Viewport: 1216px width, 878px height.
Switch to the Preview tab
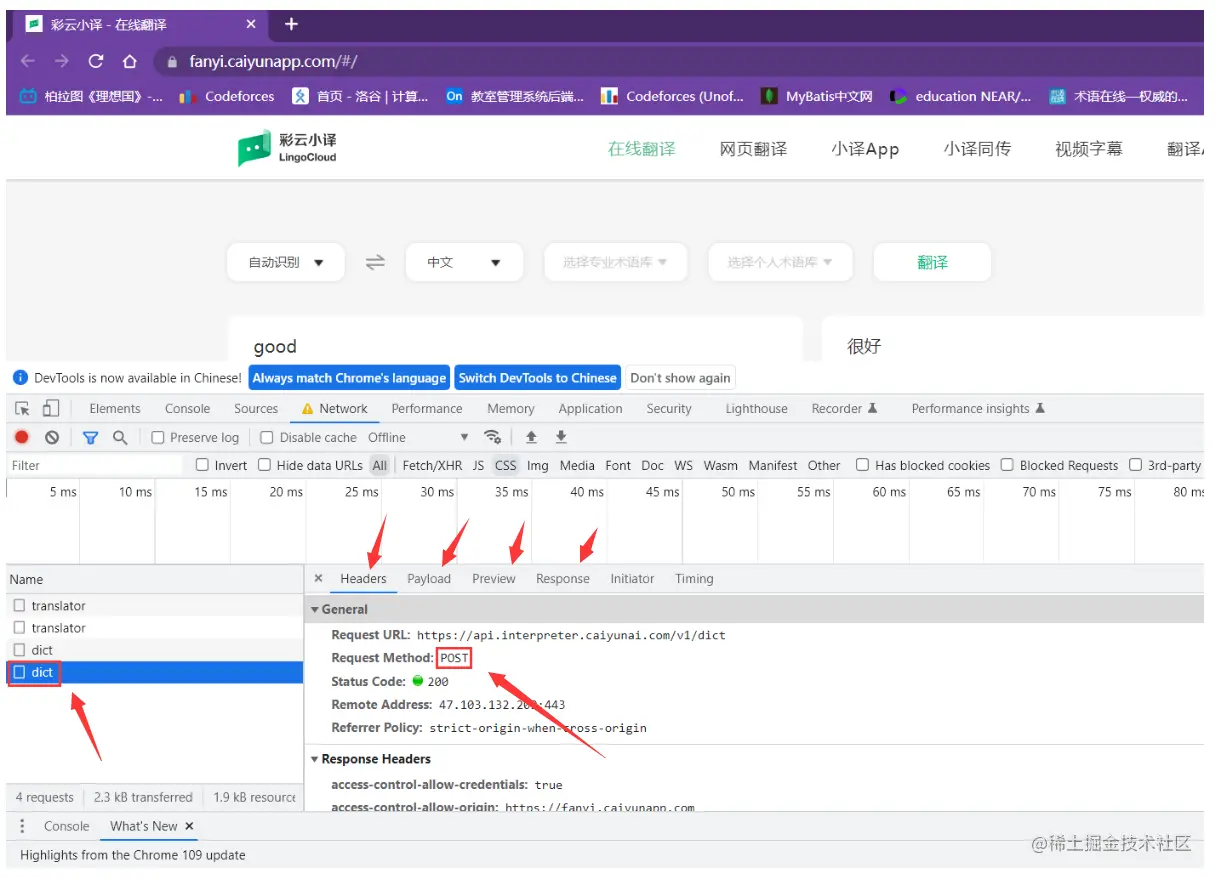(x=494, y=578)
